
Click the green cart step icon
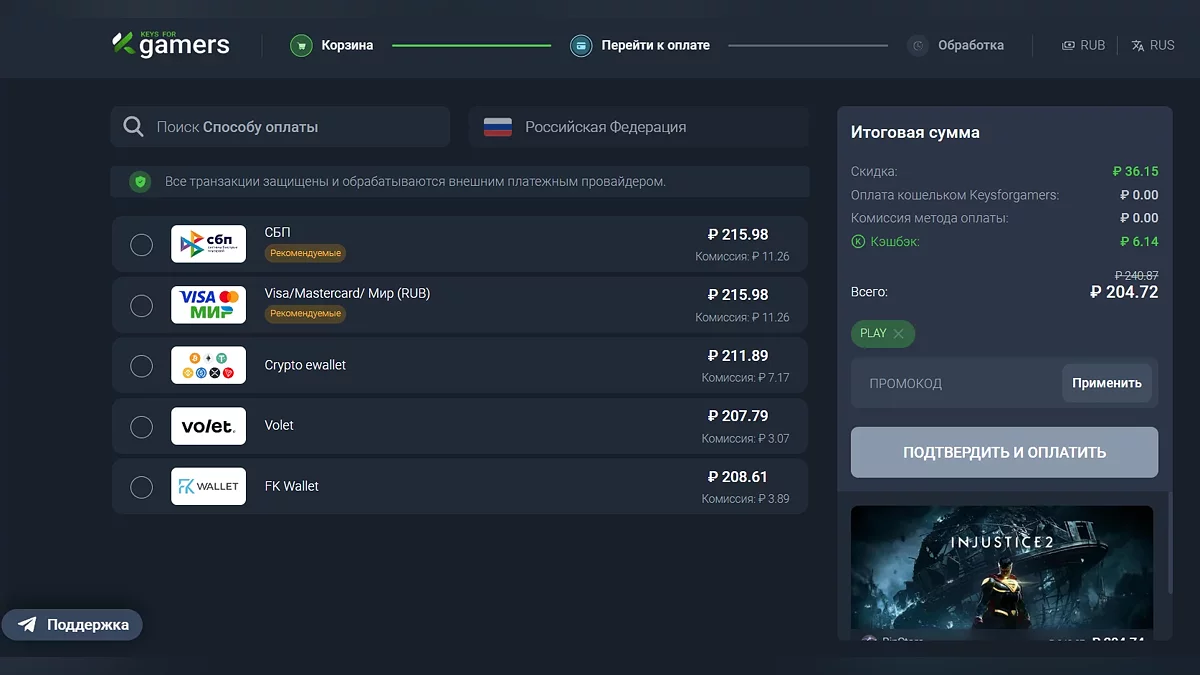(301, 45)
